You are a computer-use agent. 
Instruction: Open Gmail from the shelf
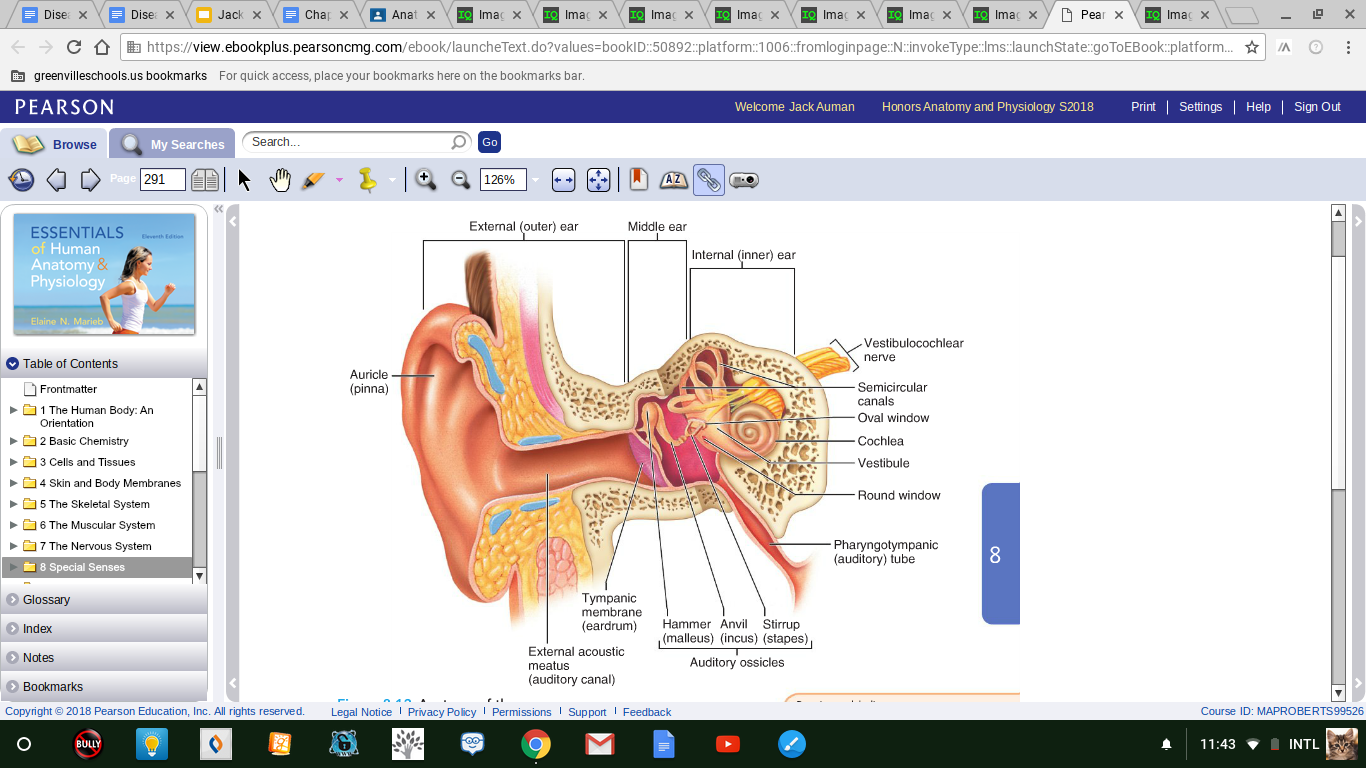[x=600, y=744]
